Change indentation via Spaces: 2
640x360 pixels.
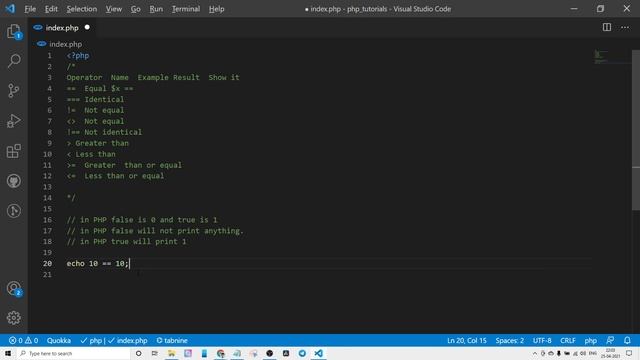coord(509,340)
